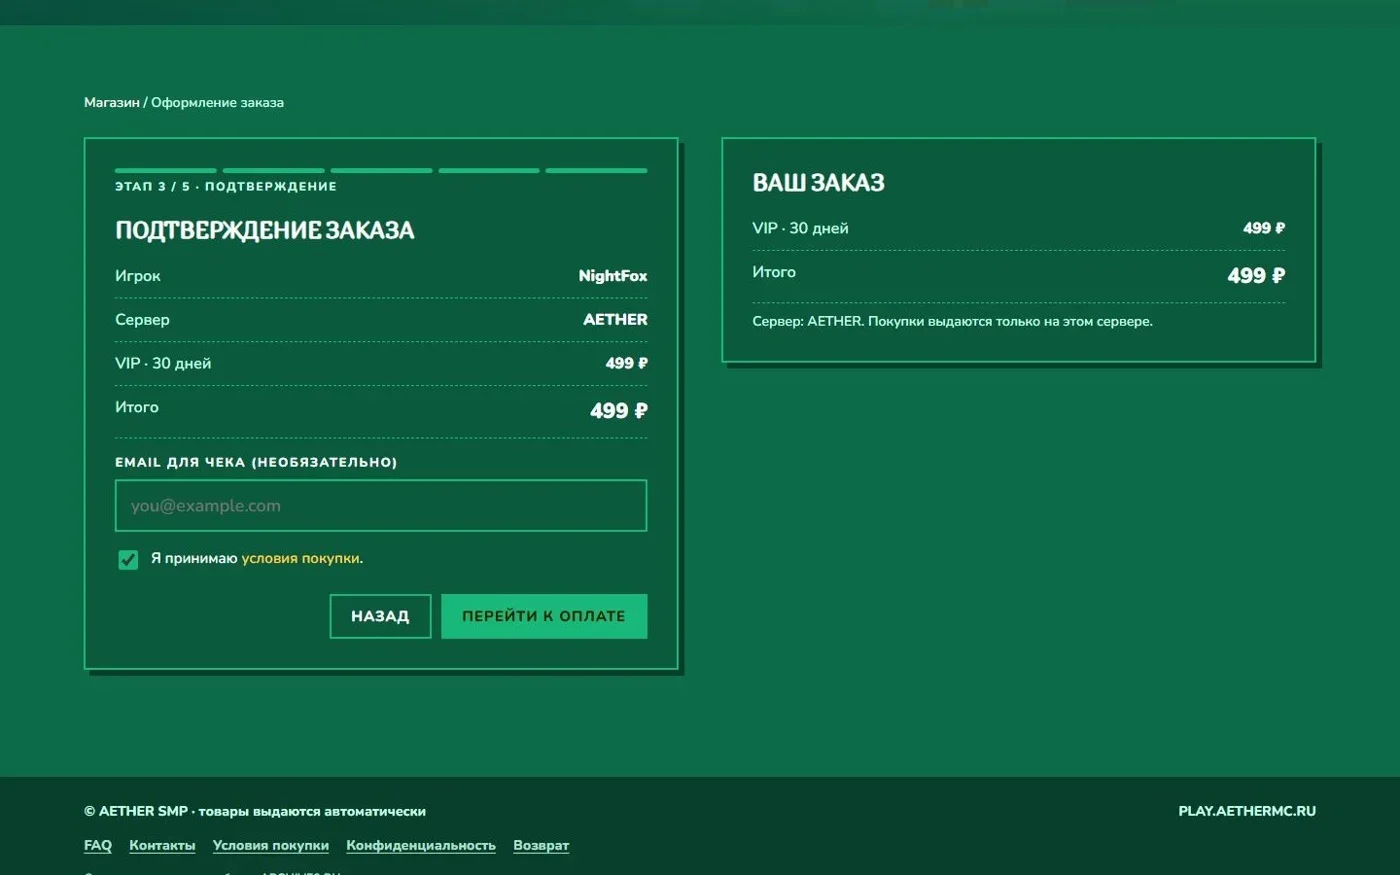Open the 'Возврат' footer link

pos(541,845)
